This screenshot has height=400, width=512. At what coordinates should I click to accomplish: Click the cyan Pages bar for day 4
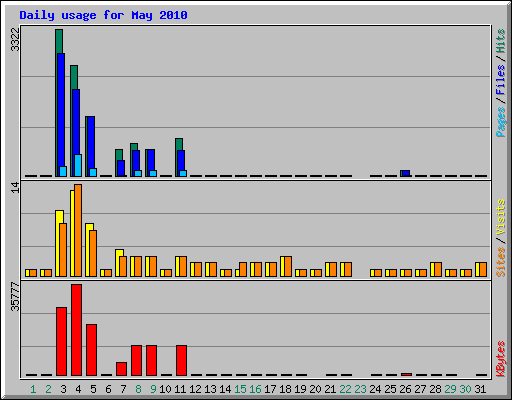[x=78, y=165]
